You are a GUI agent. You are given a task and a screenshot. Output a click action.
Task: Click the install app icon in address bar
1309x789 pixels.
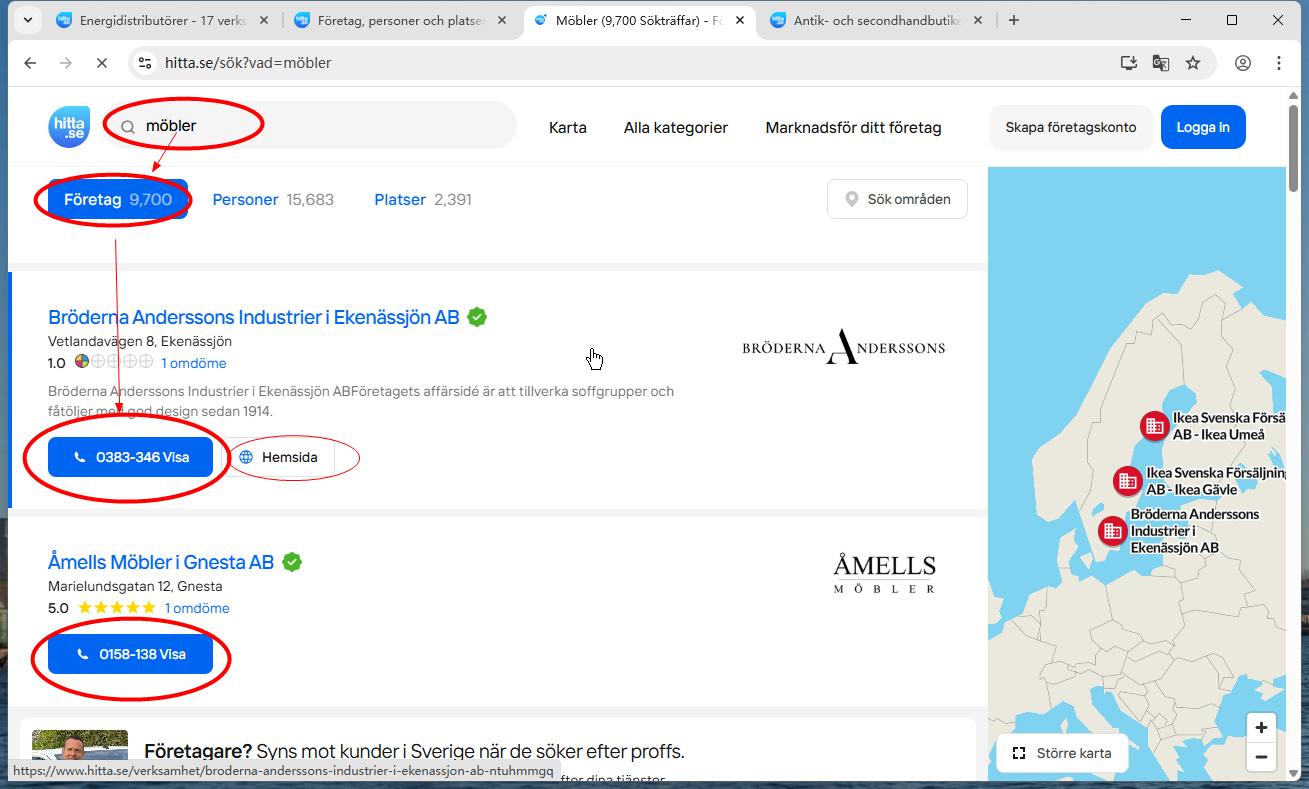1129,63
